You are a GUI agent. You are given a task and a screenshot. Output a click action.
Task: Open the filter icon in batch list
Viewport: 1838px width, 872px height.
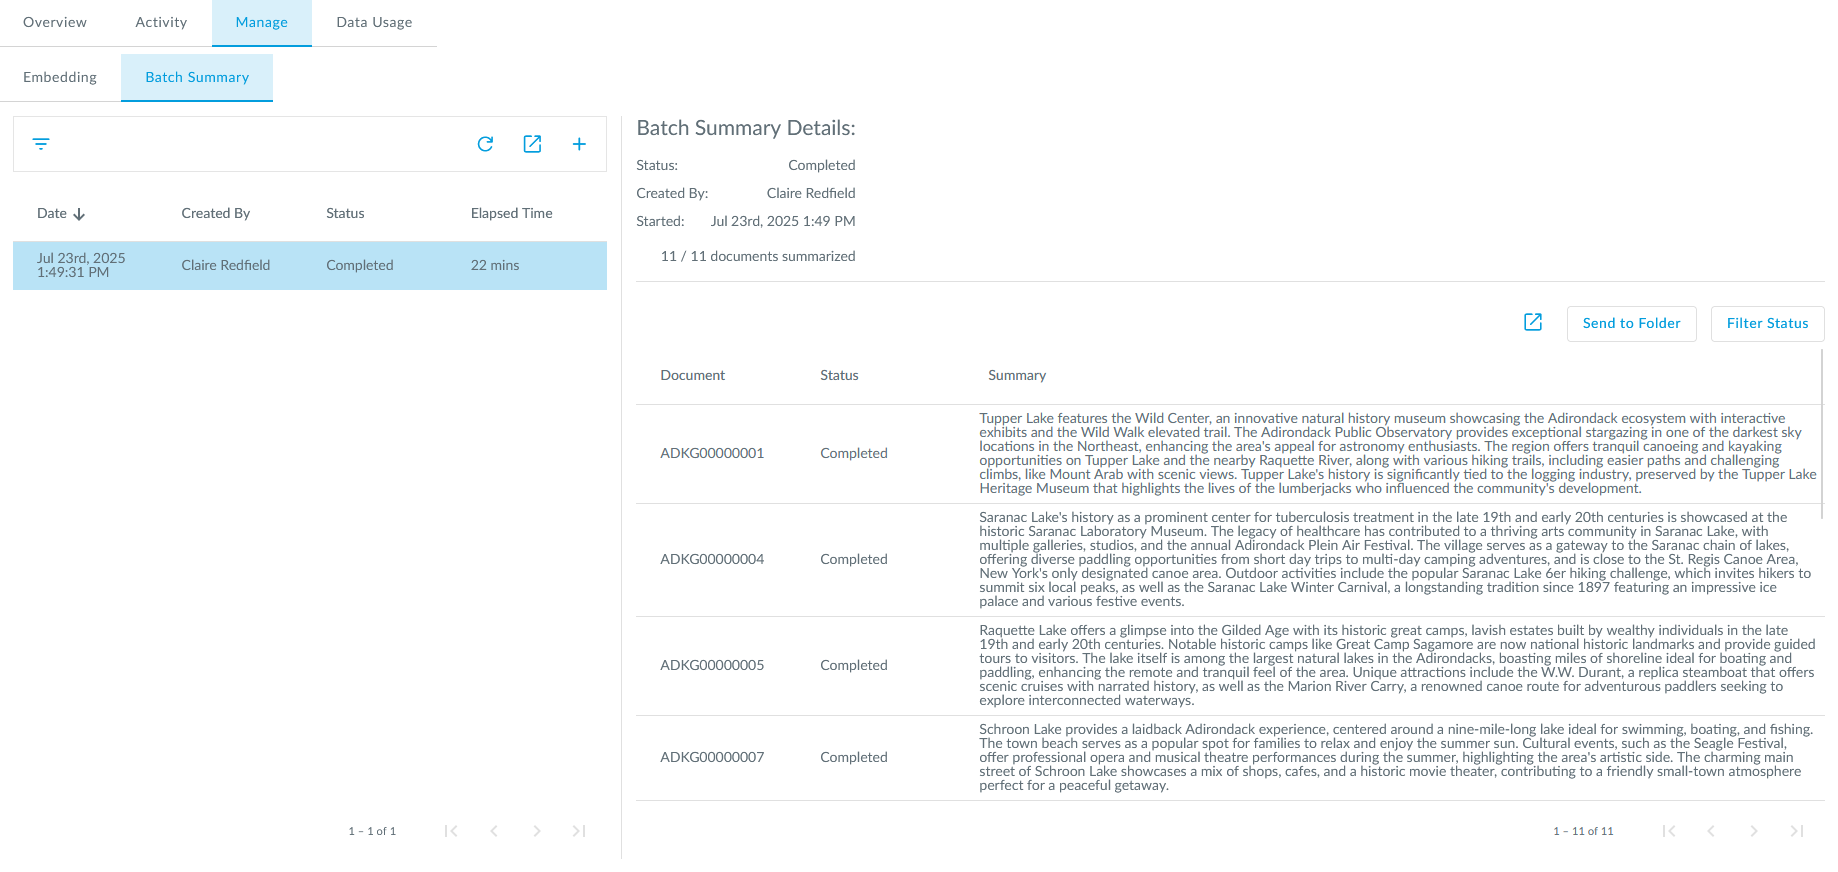[x=41, y=144]
